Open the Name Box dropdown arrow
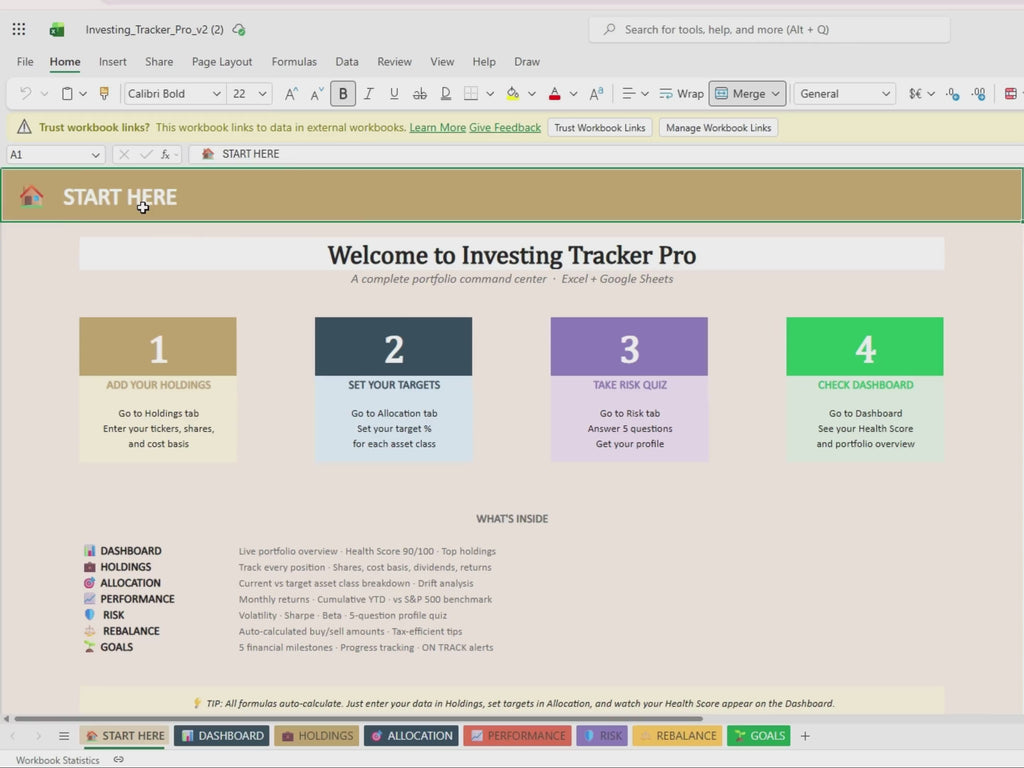 click(x=95, y=155)
